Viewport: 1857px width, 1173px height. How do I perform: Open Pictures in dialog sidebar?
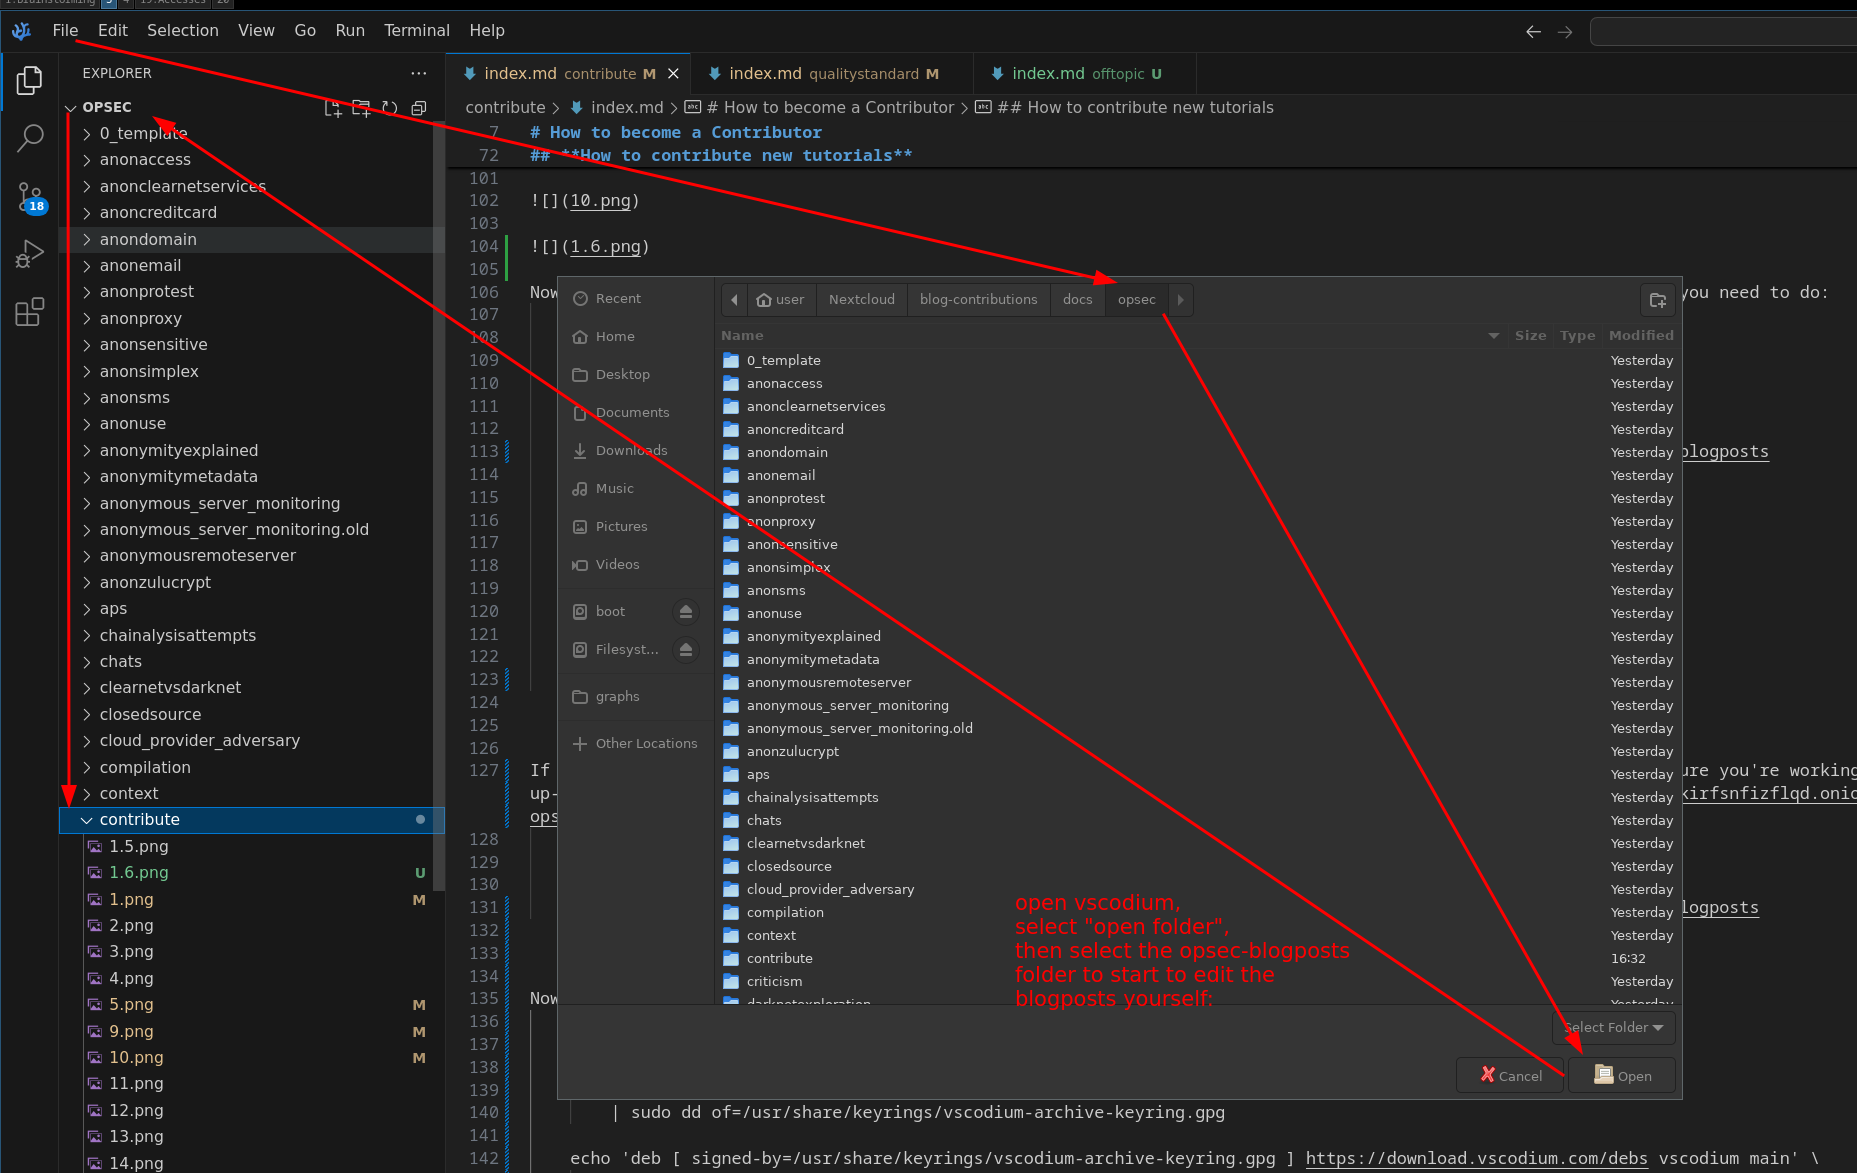[x=635, y=527]
